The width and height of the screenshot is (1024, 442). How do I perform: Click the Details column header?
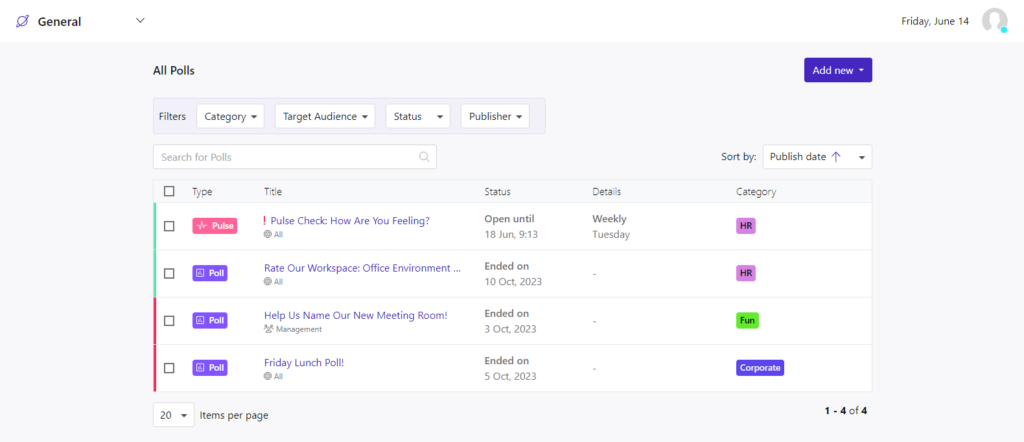(607, 191)
